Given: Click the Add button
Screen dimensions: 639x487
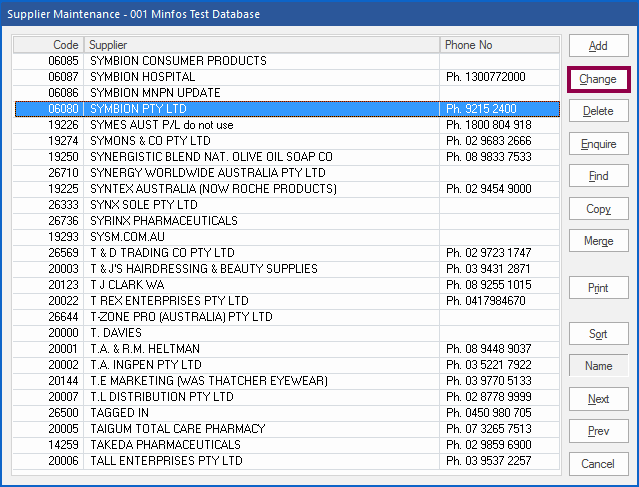Looking at the screenshot, I should pyautogui.click(x=598, y=46).
